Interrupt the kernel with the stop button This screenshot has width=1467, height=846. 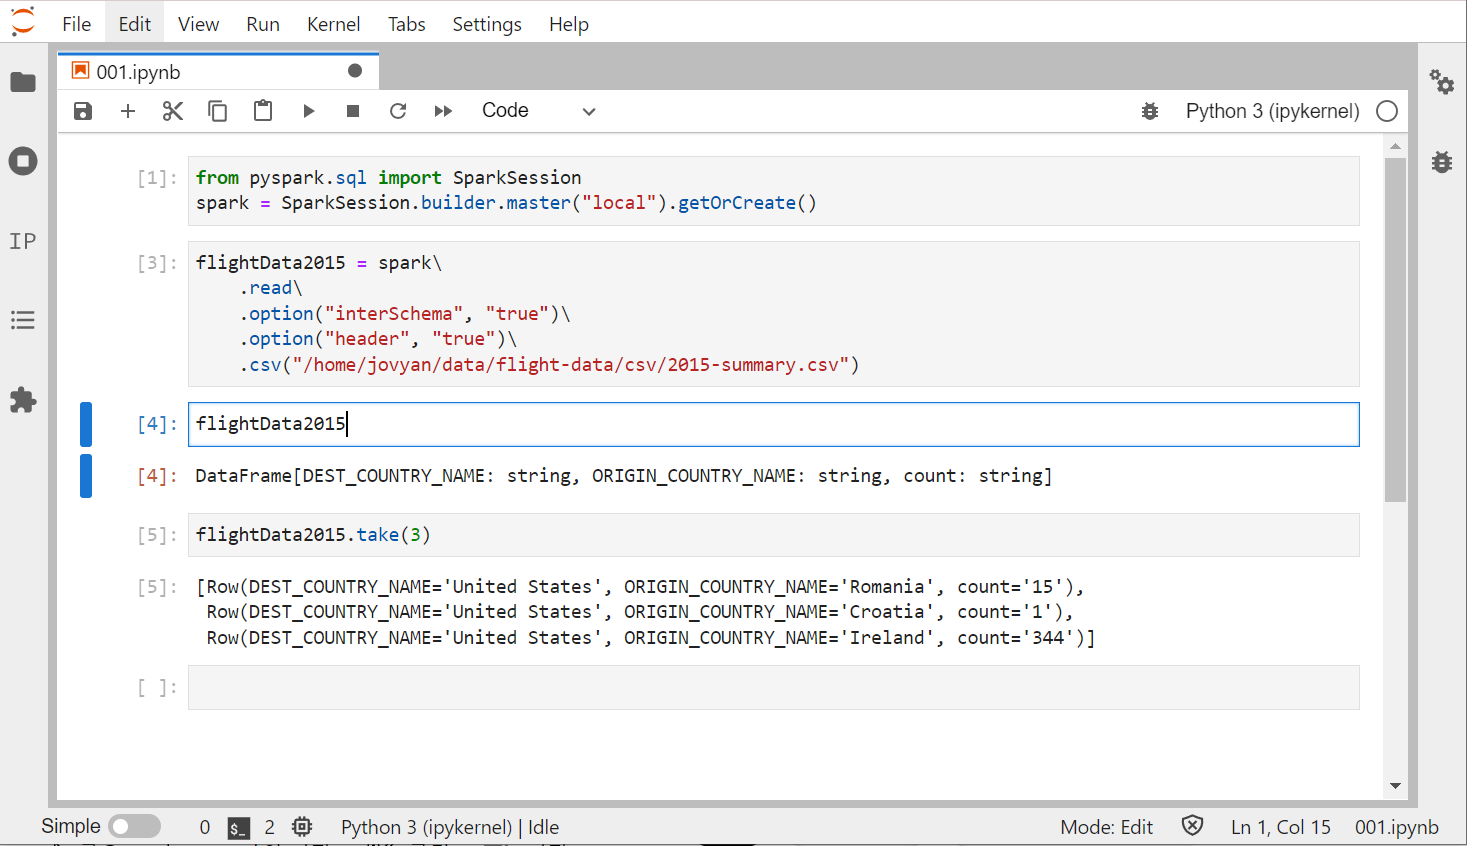pyautogui.click(x=353, y=111)
